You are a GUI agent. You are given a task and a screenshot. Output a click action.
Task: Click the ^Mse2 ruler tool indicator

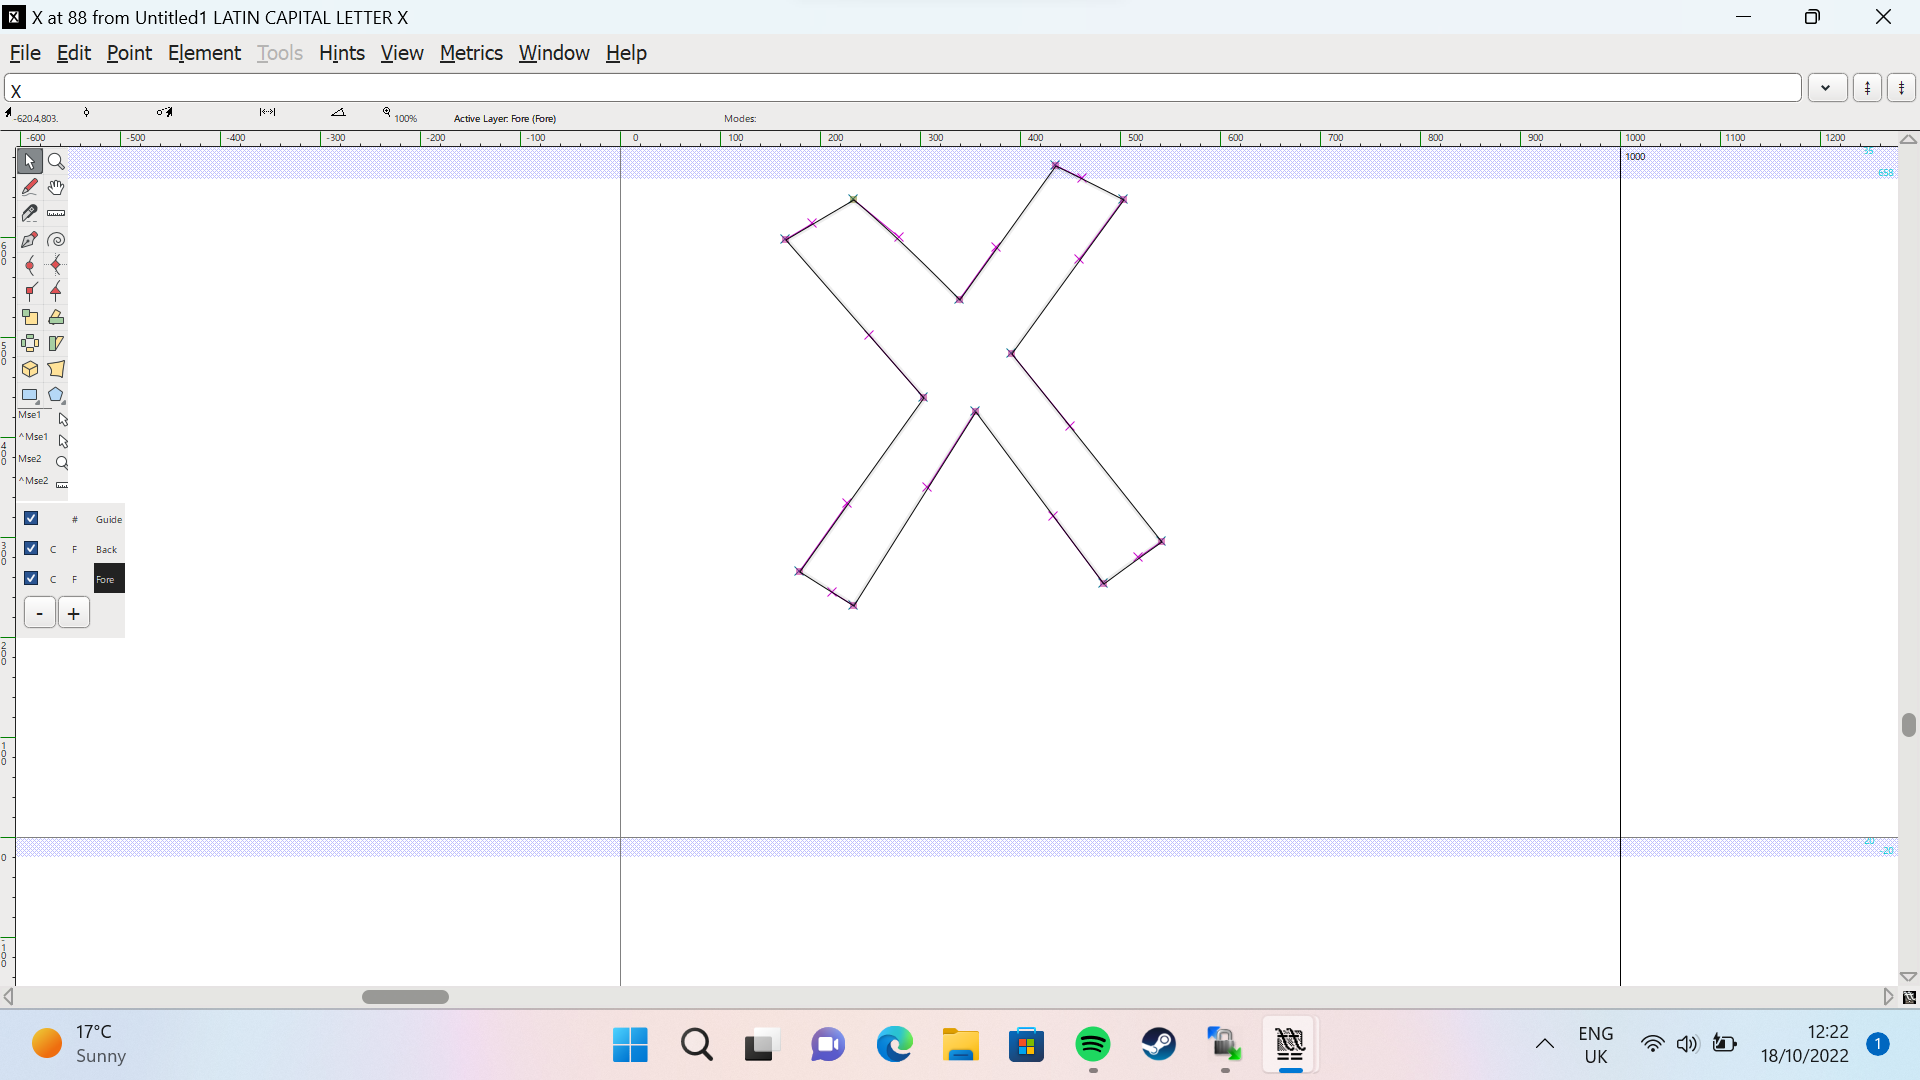coord(63,485)
